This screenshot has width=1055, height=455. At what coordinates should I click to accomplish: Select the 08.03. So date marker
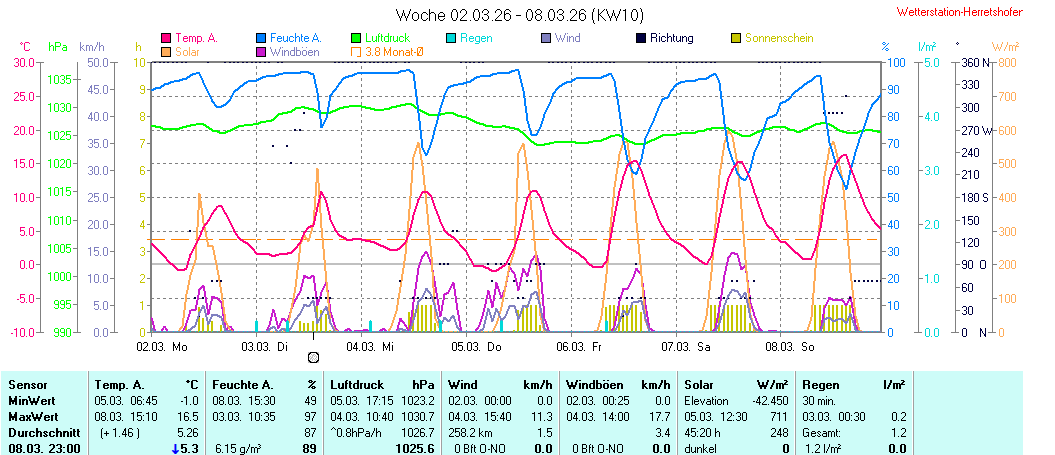[790, 345]
